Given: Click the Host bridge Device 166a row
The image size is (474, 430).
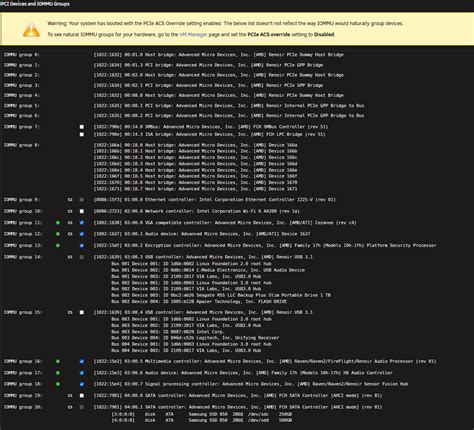Looking at the screenshot, I should click(195, 145).
